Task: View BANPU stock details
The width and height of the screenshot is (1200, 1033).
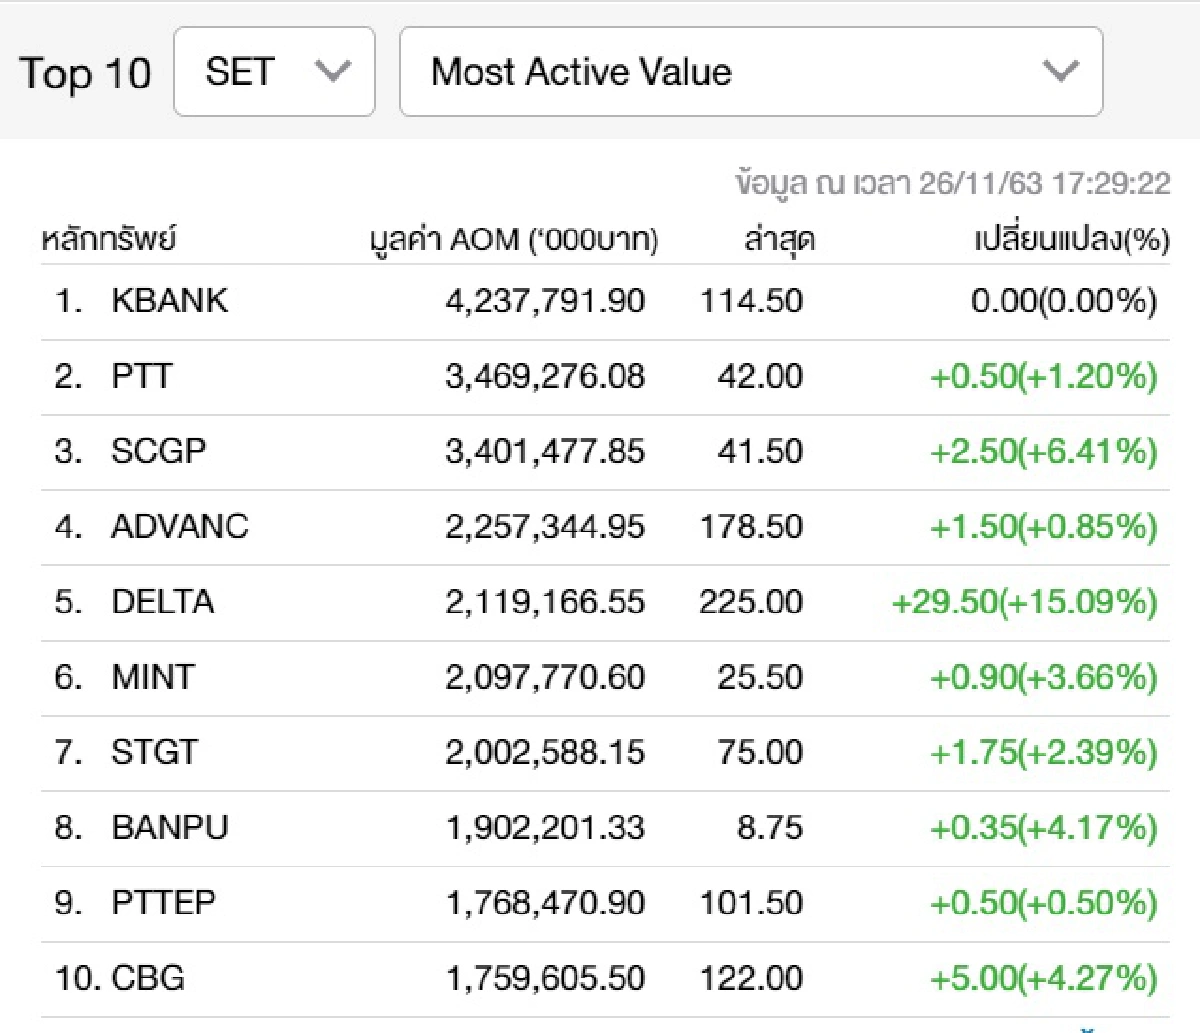Action: click(x=169, y=827)
